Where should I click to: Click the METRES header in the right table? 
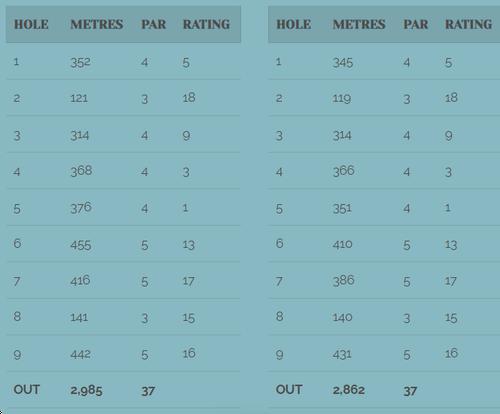359,24
